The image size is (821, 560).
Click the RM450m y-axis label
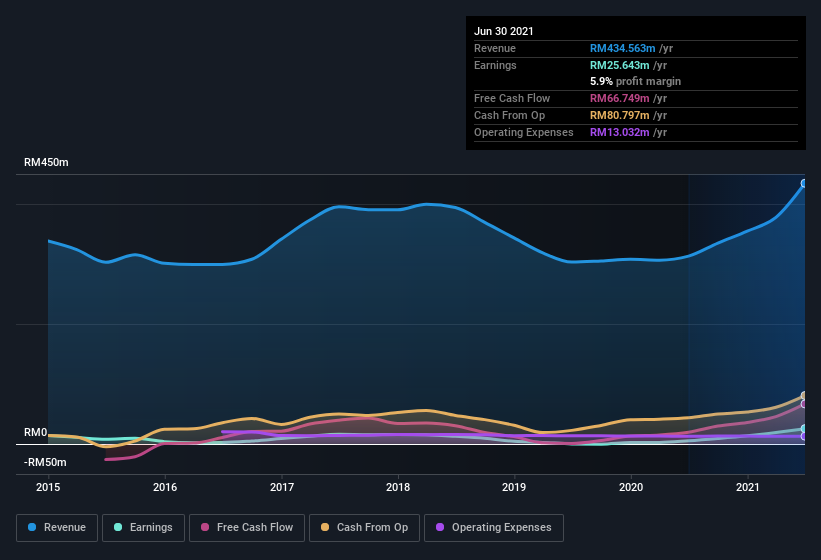click(x=46, y=162)
